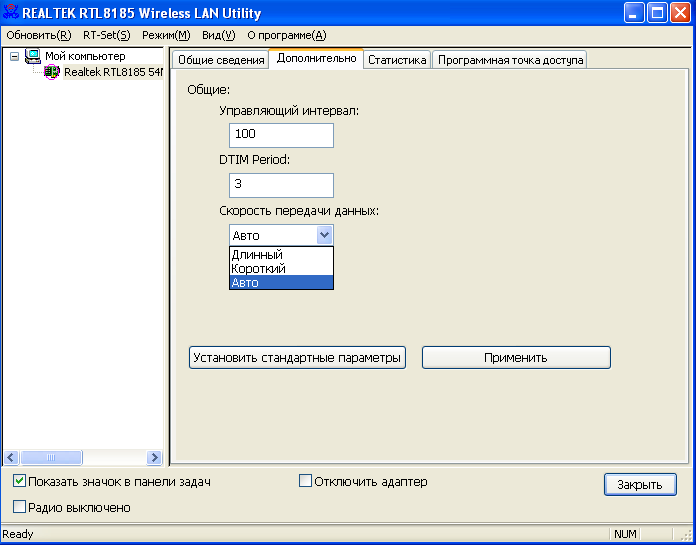
Task: Open the Обновить(R) menu
Action: pos(39,35)
